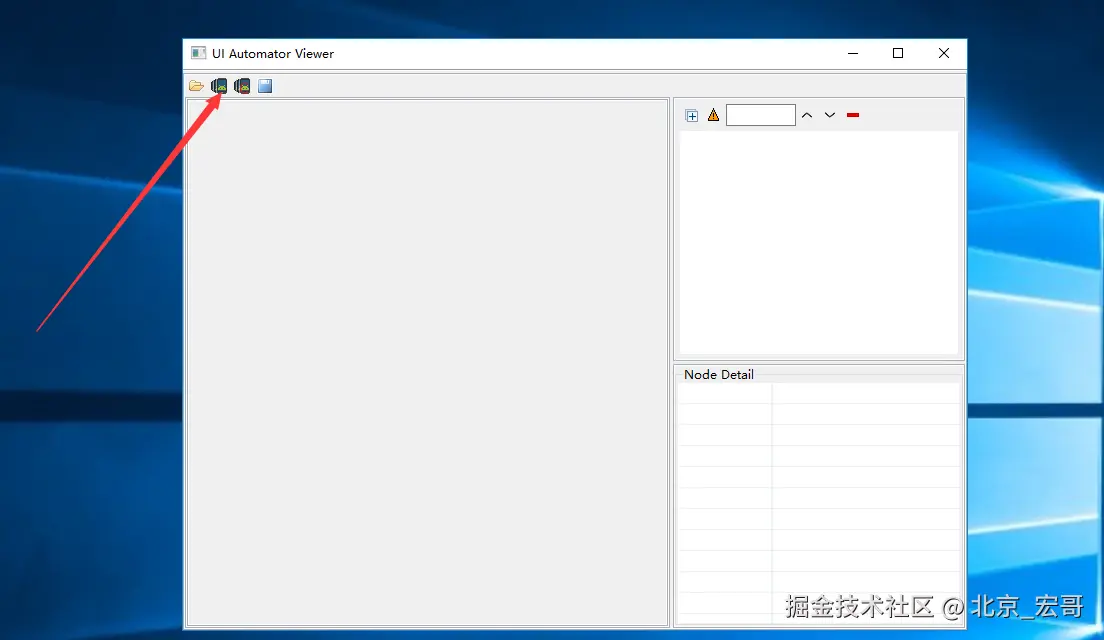1104x640 pixels.
Task: Expand all nodes with plus icon
Action: click(691, 115)
